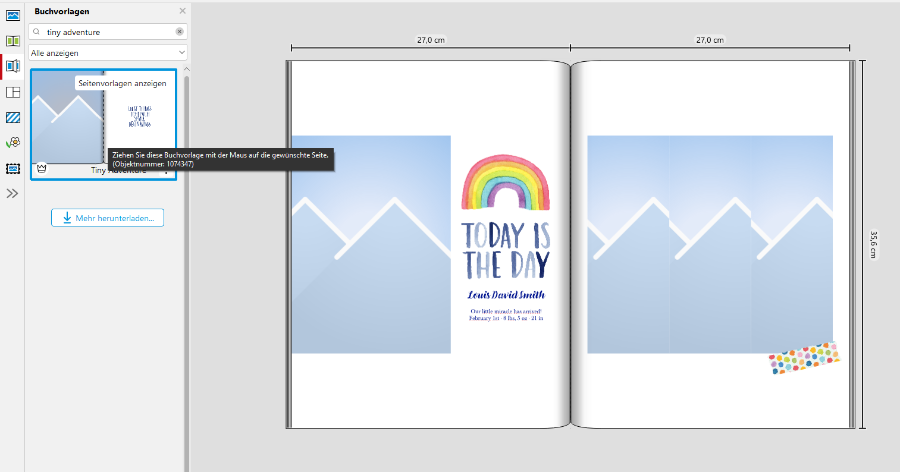Clear the tiny adventure search text
The height and width of the screenshot is (472, 900).
[180, 32]
